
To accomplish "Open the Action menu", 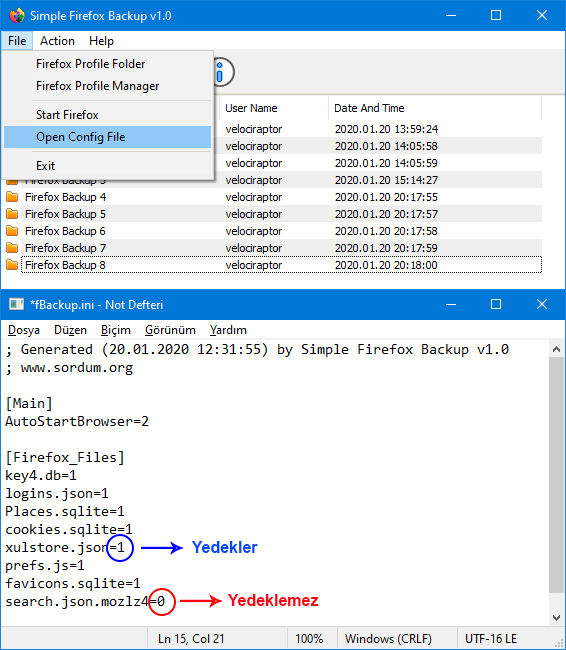I will tap(57, 41).
